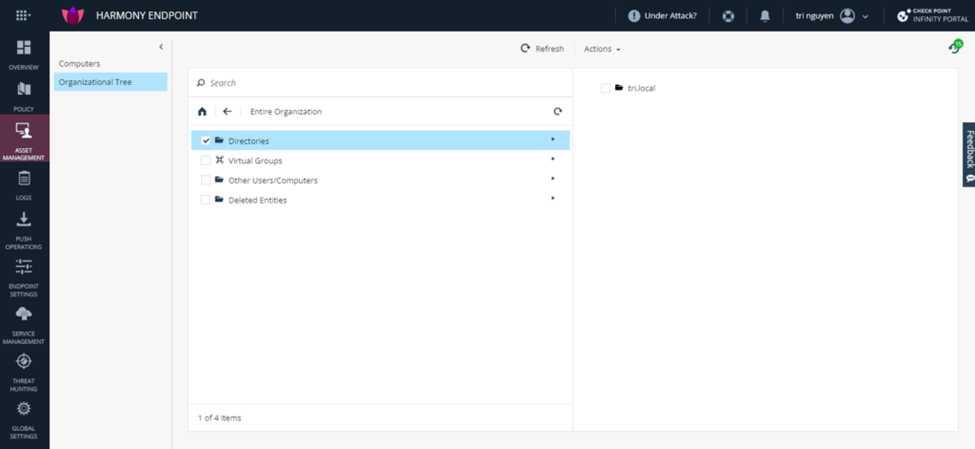Expand the Directories row arrow
975x449 pixels.
[x=553, y=139]
